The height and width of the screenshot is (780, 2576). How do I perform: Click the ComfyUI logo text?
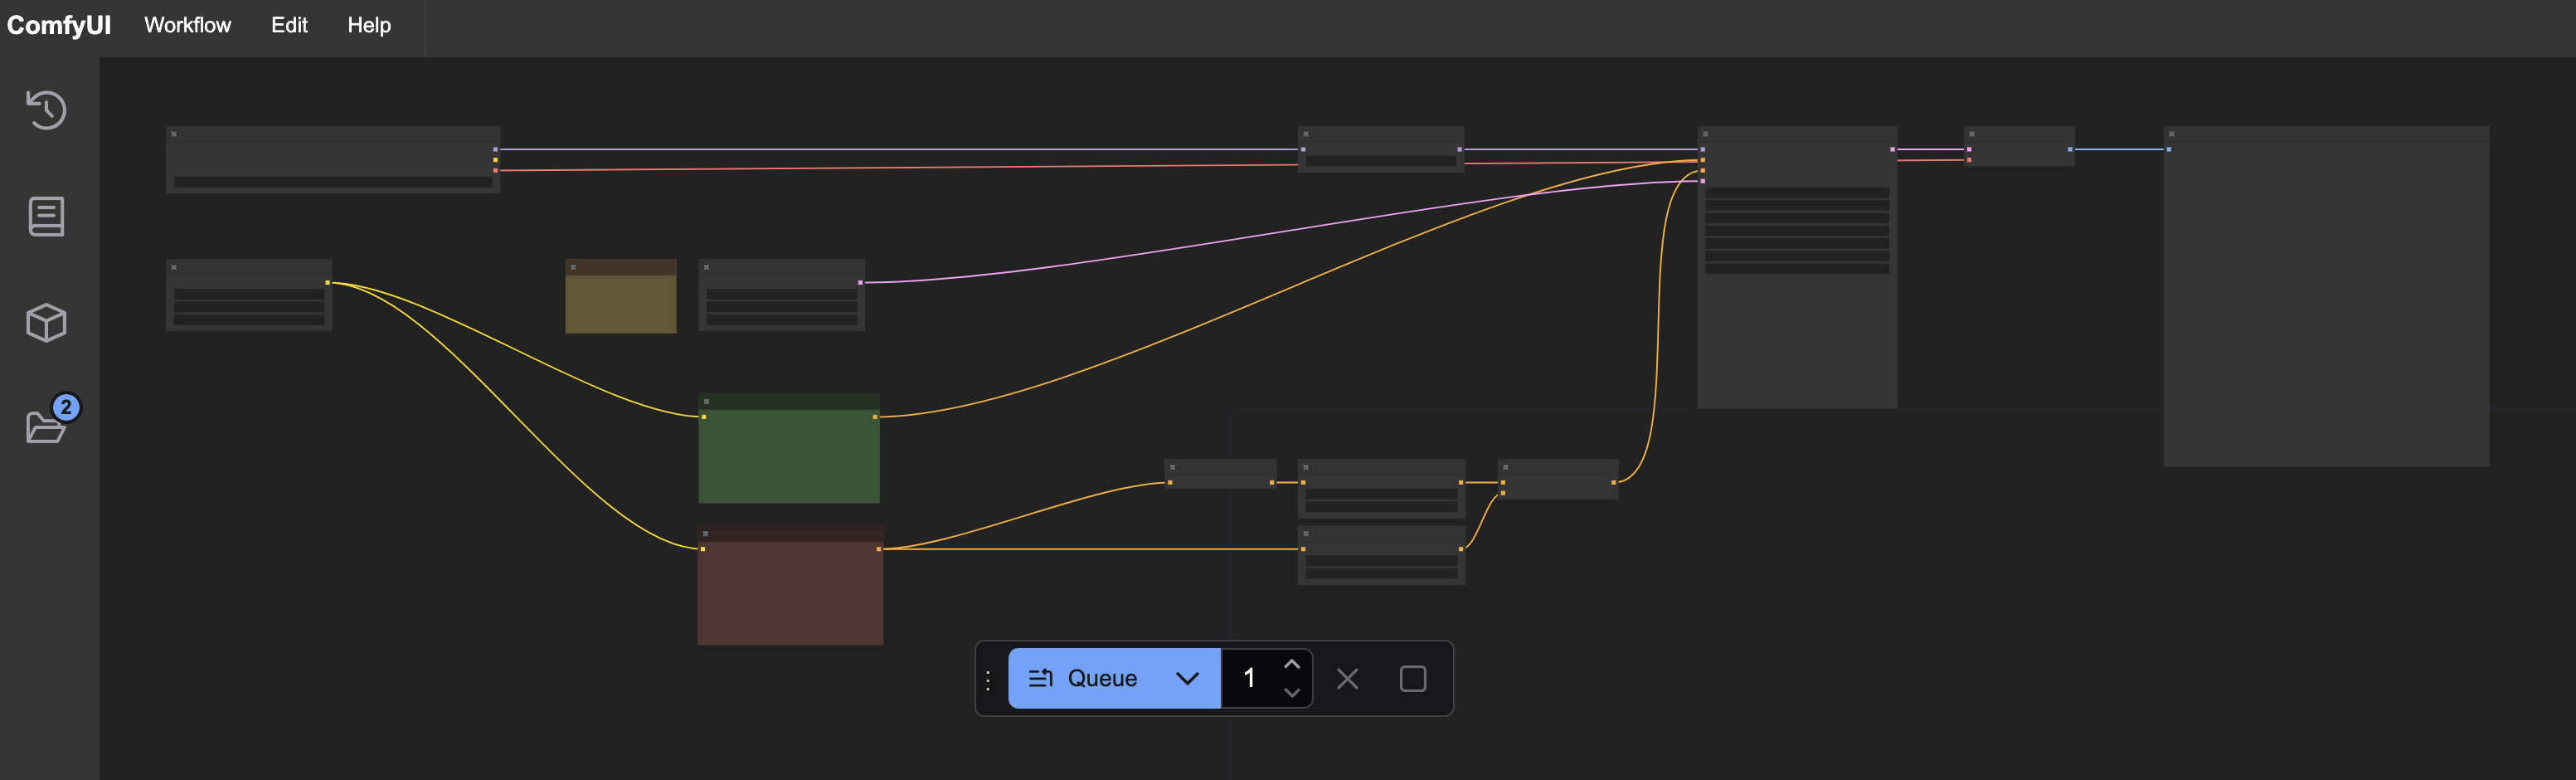pos(59,25)
